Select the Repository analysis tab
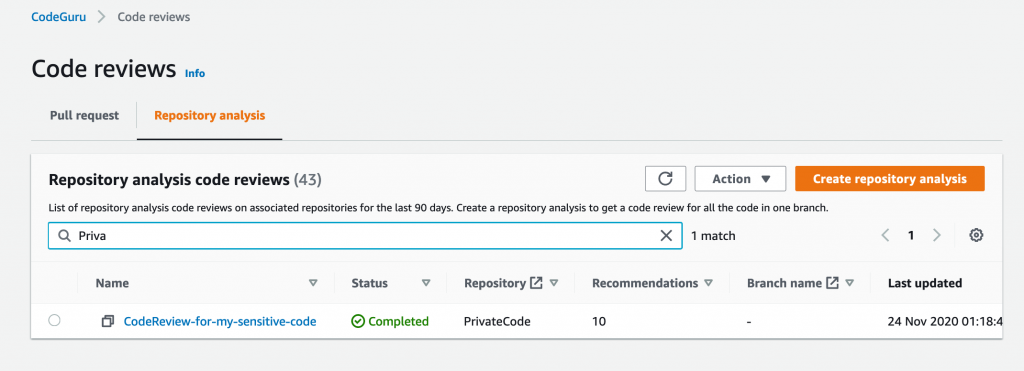The image size is (1024, 371). 210,116
